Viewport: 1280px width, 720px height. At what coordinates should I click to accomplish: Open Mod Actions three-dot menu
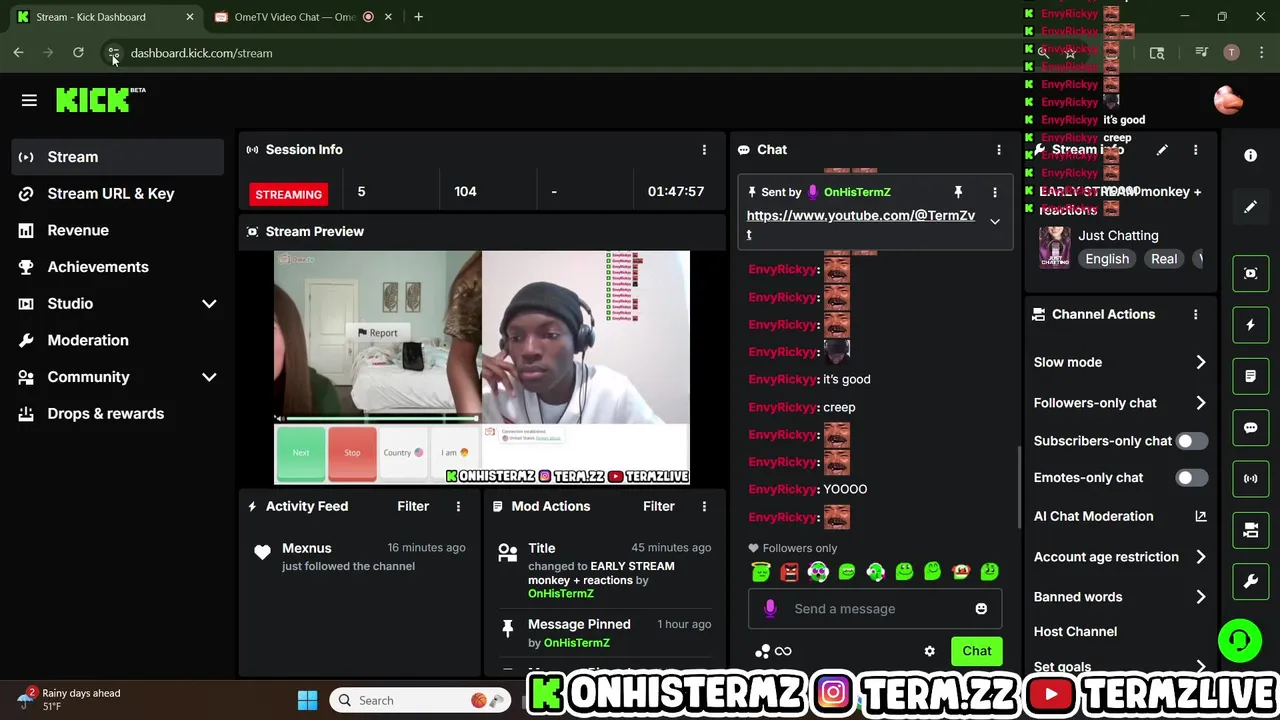(x=704, y=506)
